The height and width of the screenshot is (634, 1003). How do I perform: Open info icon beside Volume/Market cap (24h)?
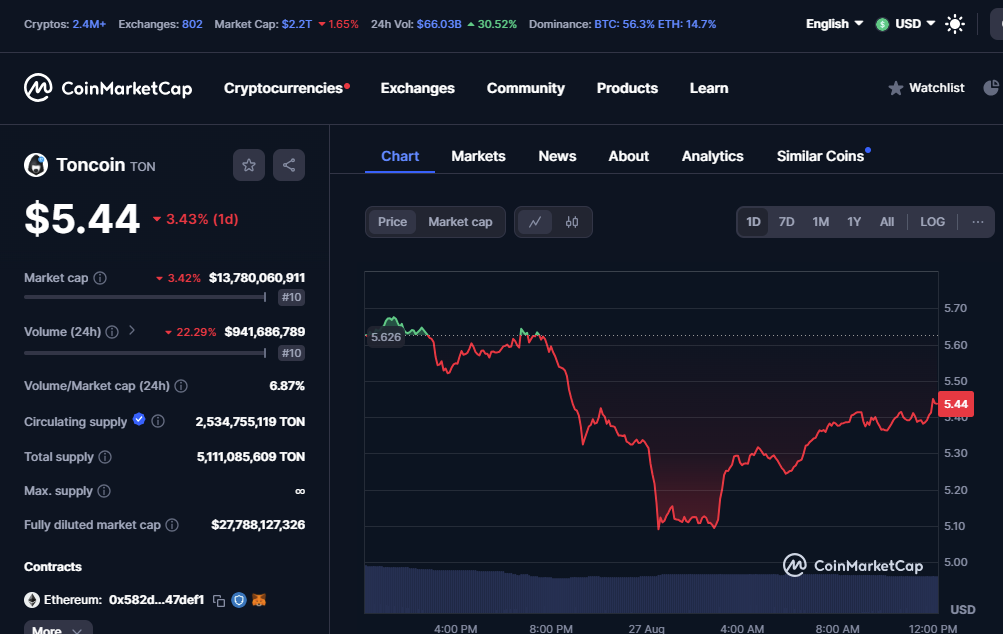(181, 386)
